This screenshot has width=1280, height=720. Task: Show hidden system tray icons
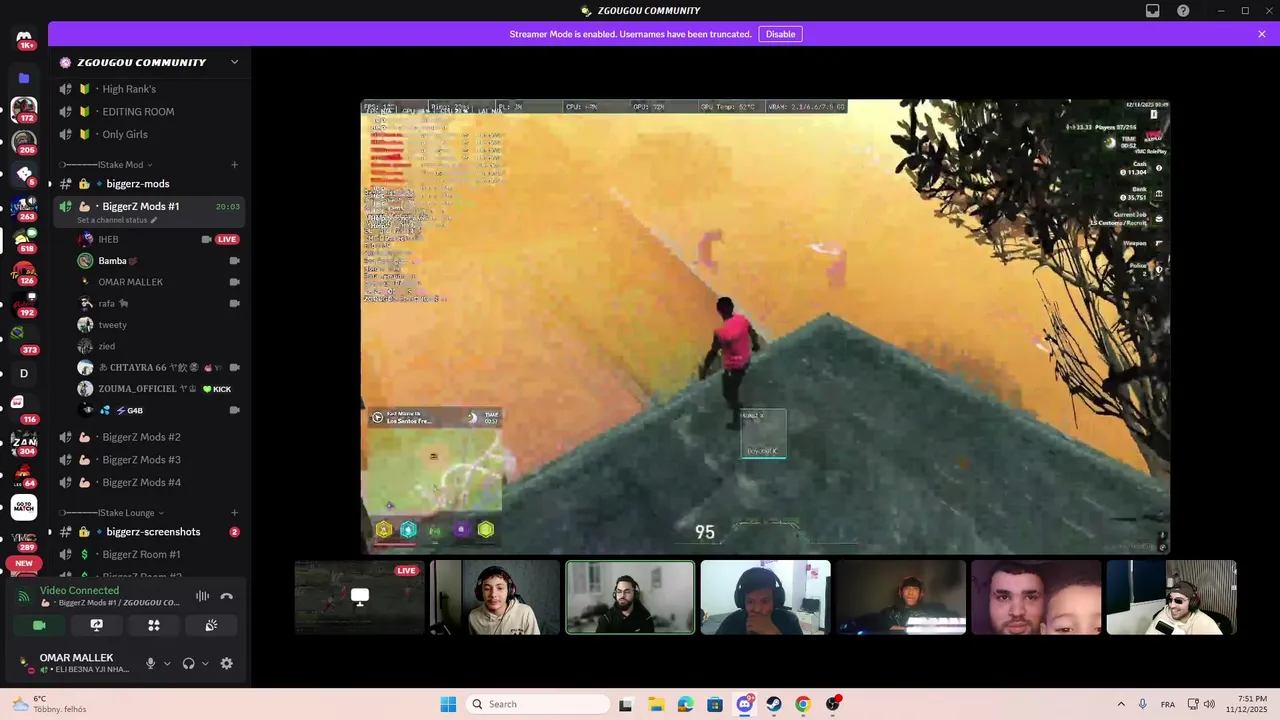tap(1121, 704)
